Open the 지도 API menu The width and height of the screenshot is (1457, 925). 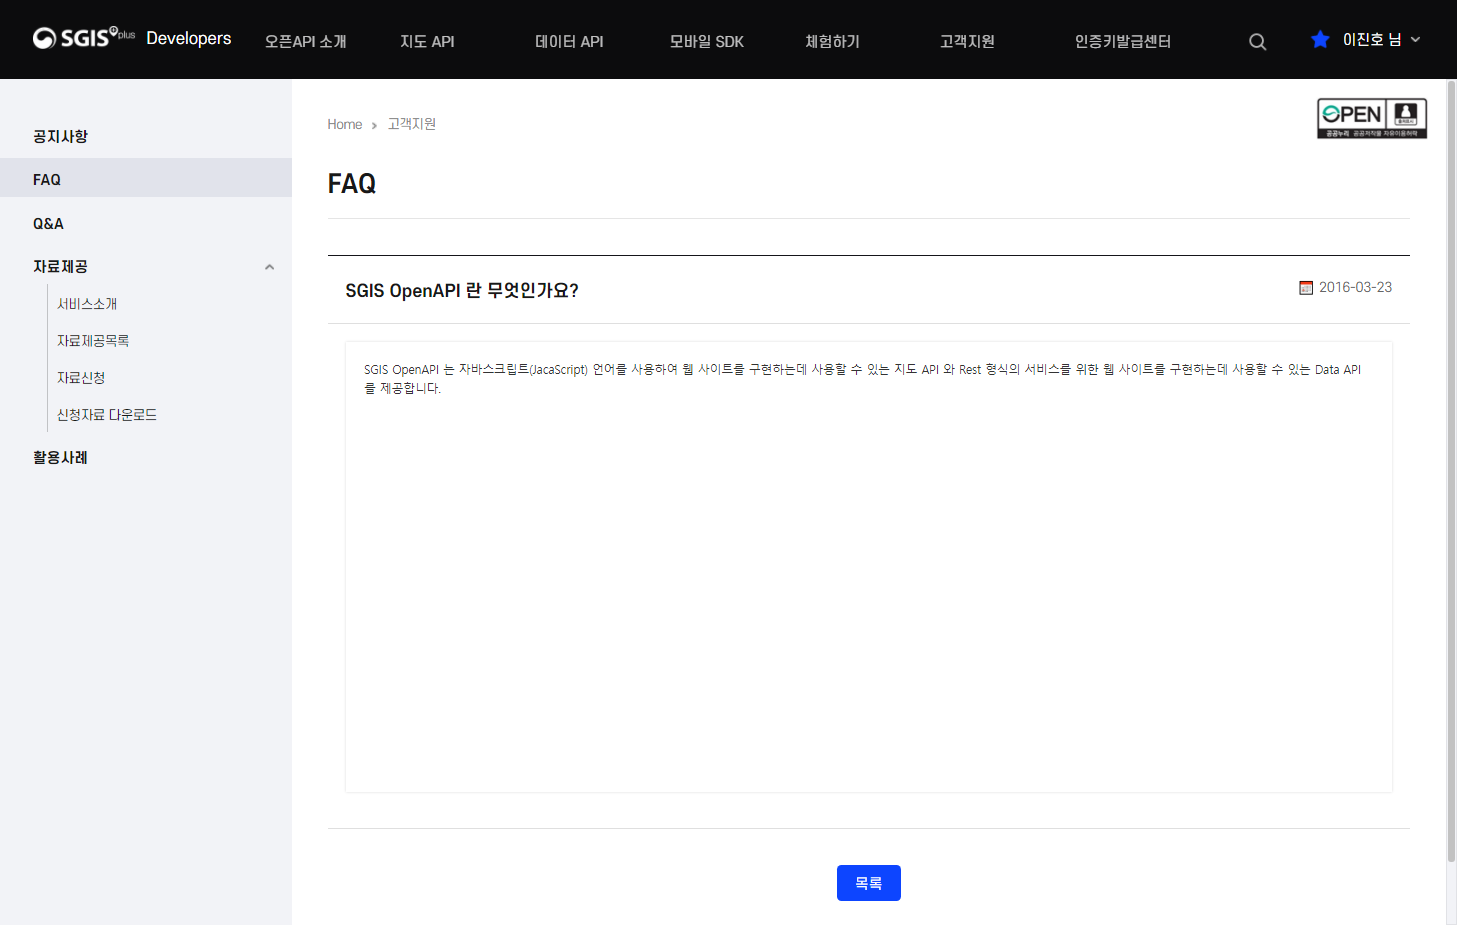click(x=427, y=41)
